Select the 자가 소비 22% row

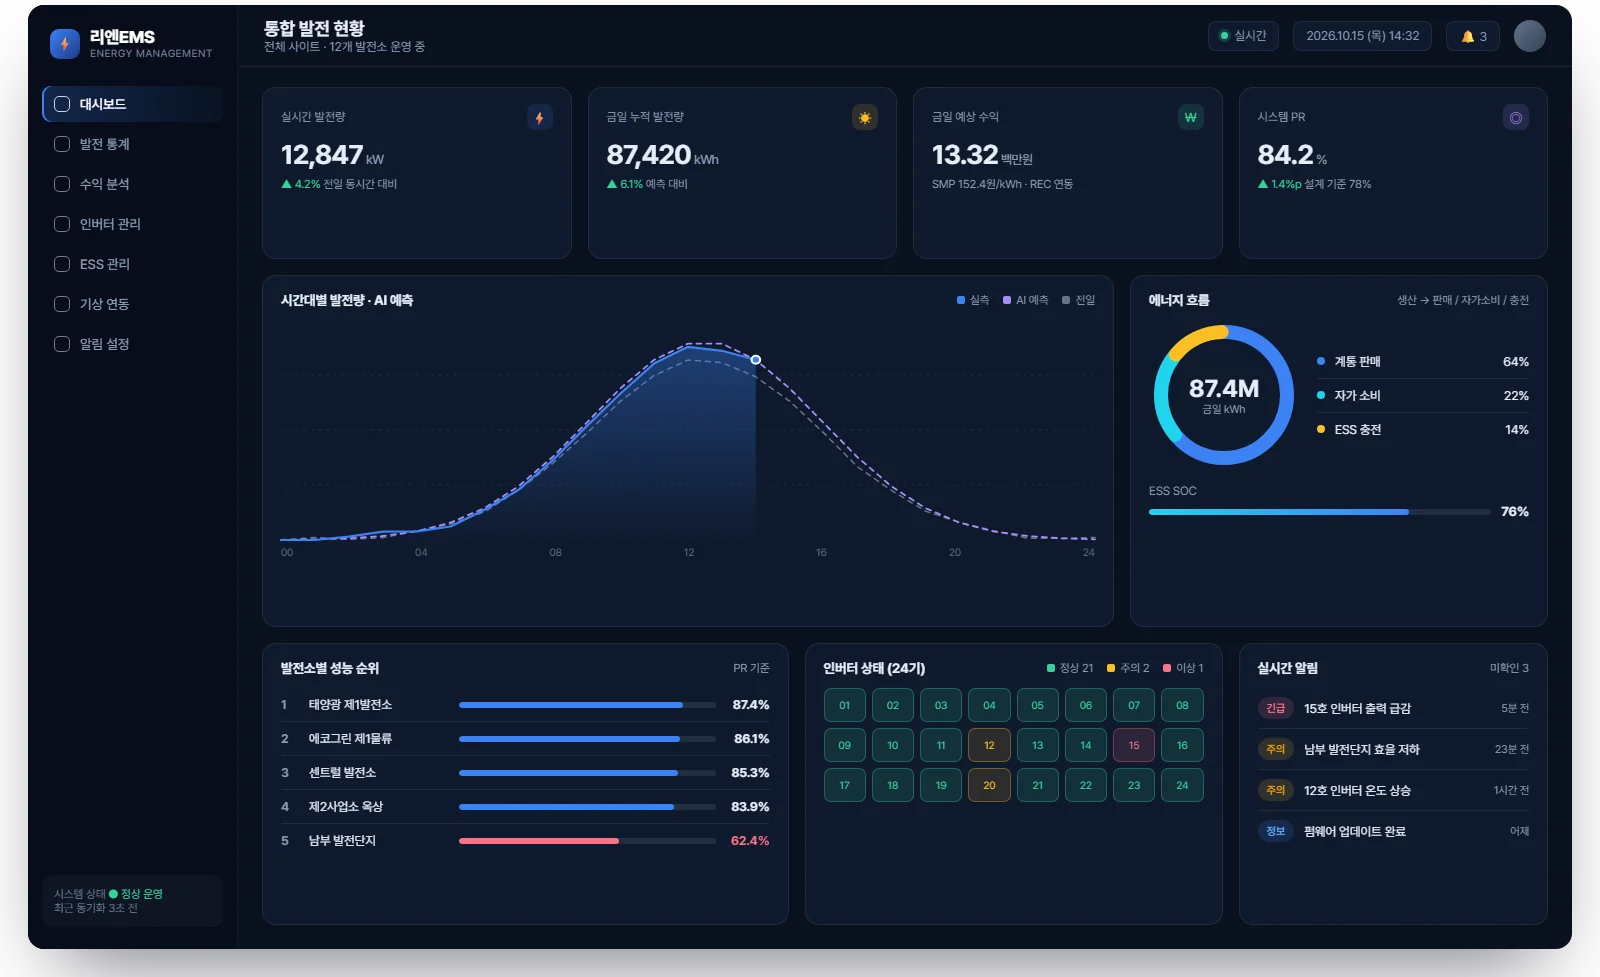tap(1422, 396)
